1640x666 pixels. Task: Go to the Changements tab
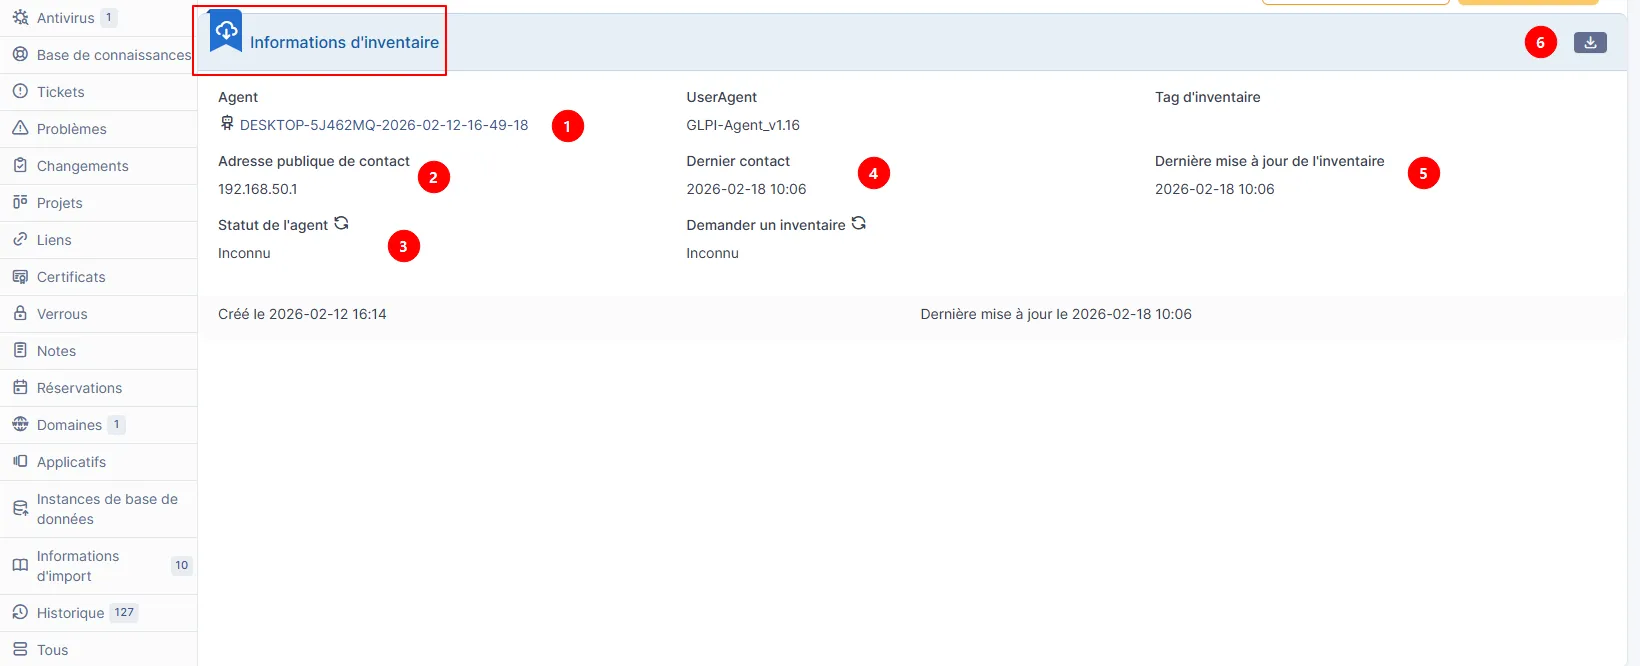click(98, 166)
